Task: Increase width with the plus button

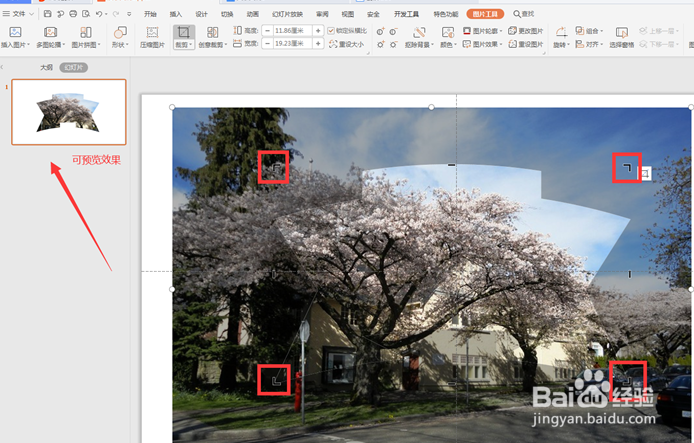Action: tap(318, 43)
